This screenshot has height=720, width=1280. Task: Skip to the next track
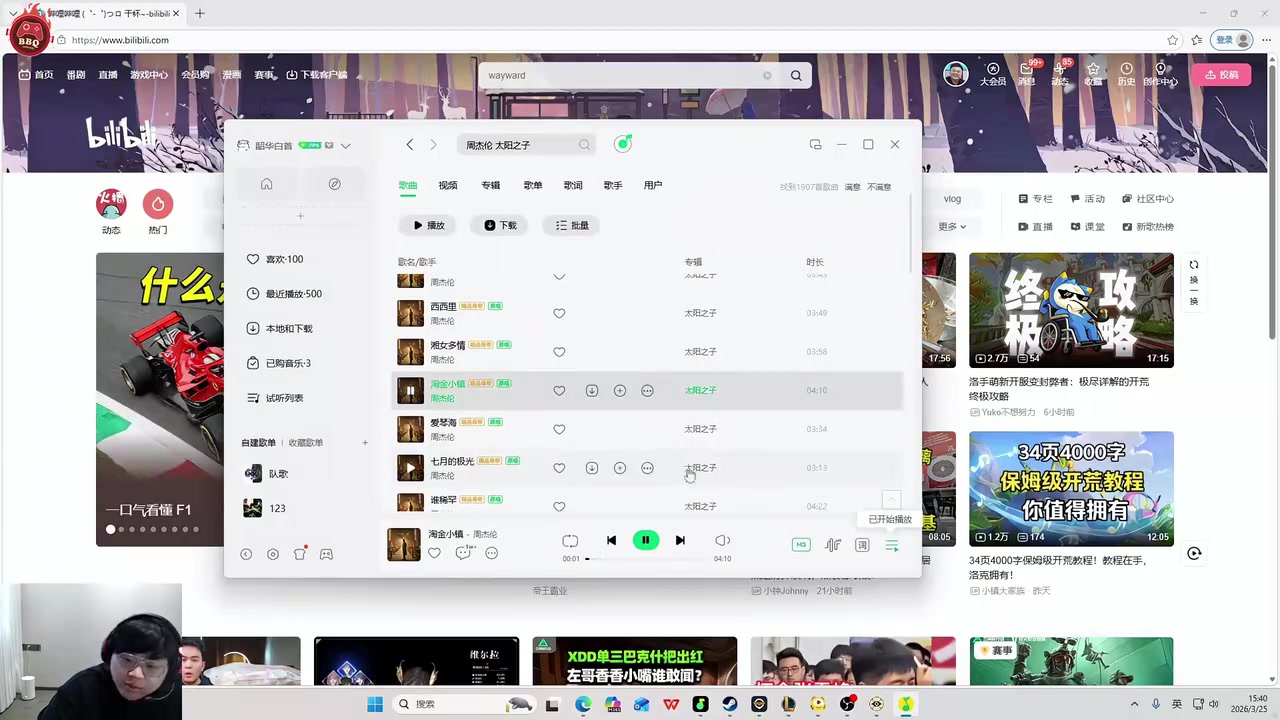click(x=680, y=540)
